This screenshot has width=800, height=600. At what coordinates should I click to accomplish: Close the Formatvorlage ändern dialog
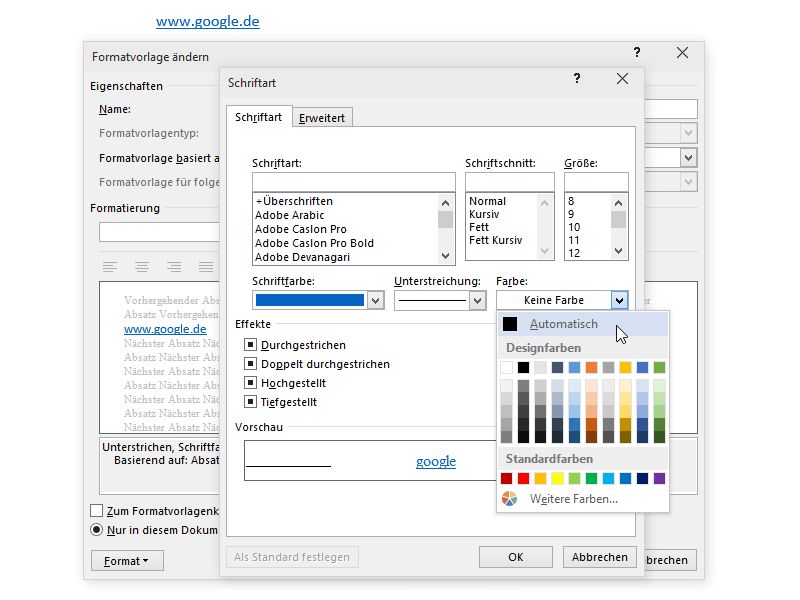point(682,53)
